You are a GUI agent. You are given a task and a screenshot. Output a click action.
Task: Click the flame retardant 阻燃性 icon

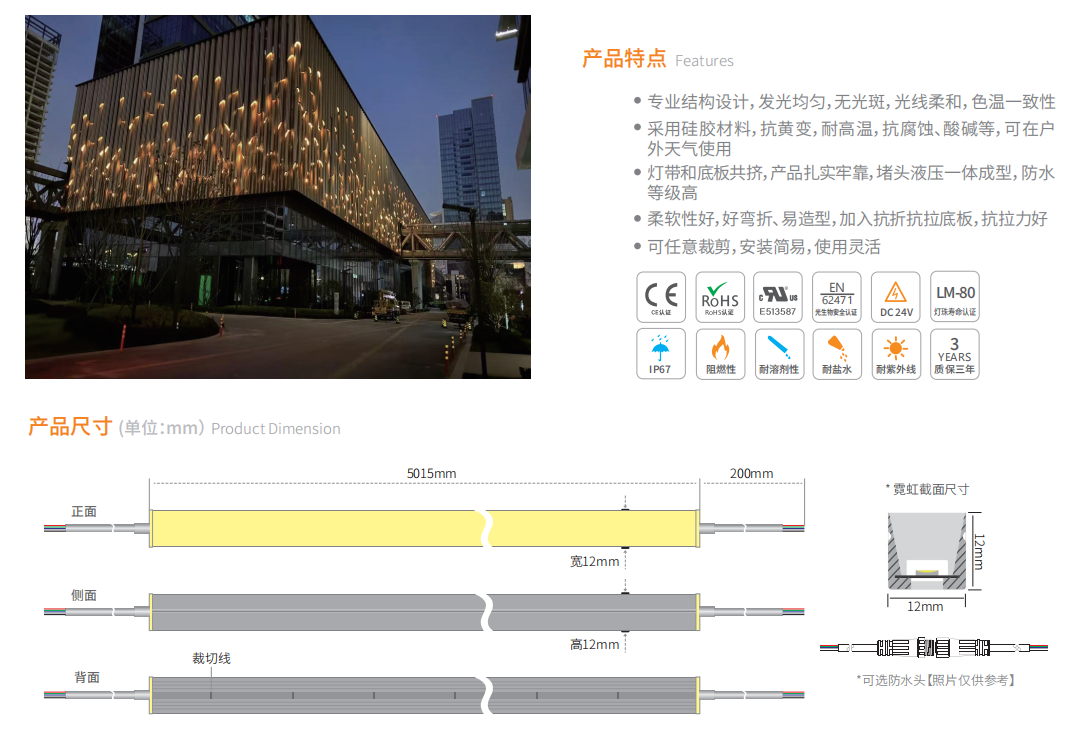719,354
